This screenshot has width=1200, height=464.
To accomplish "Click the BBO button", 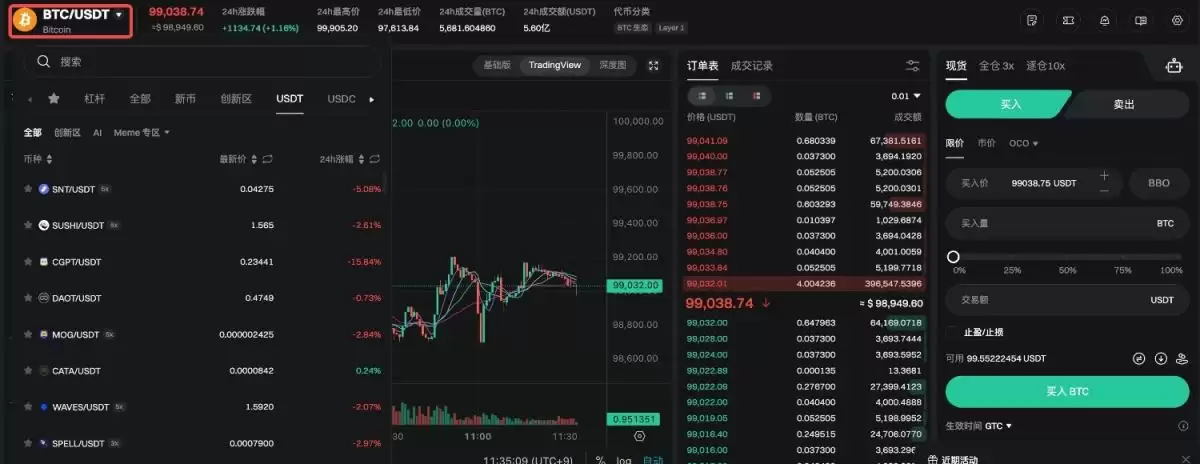I will [x=1158, y=184].
